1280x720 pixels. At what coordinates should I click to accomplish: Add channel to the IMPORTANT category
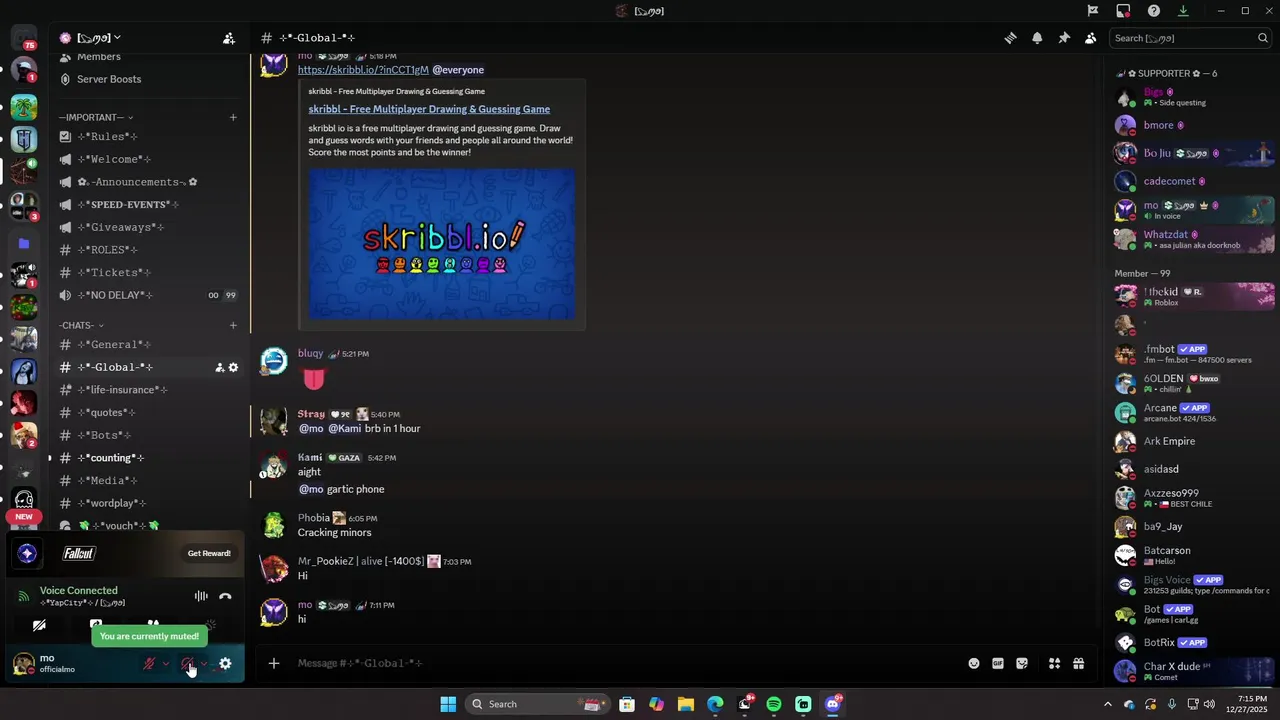(233, 117)
